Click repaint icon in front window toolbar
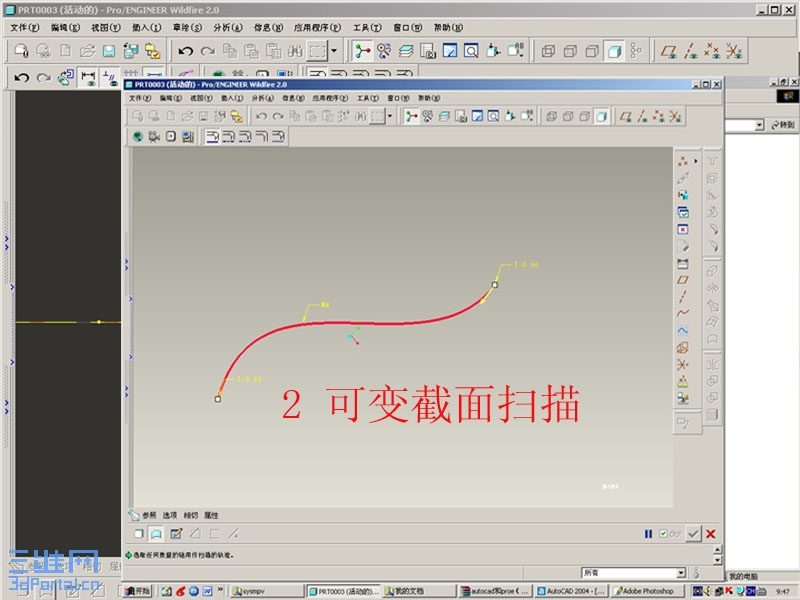The image size is (800, 600). click(477, 116)
